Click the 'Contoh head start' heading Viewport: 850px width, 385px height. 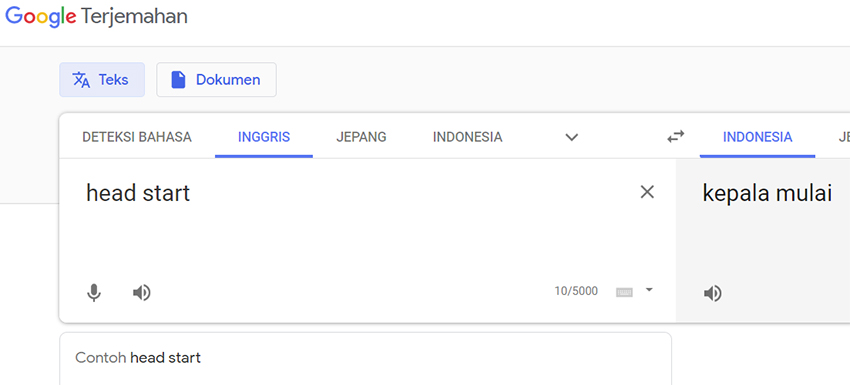tap(138, 358)
